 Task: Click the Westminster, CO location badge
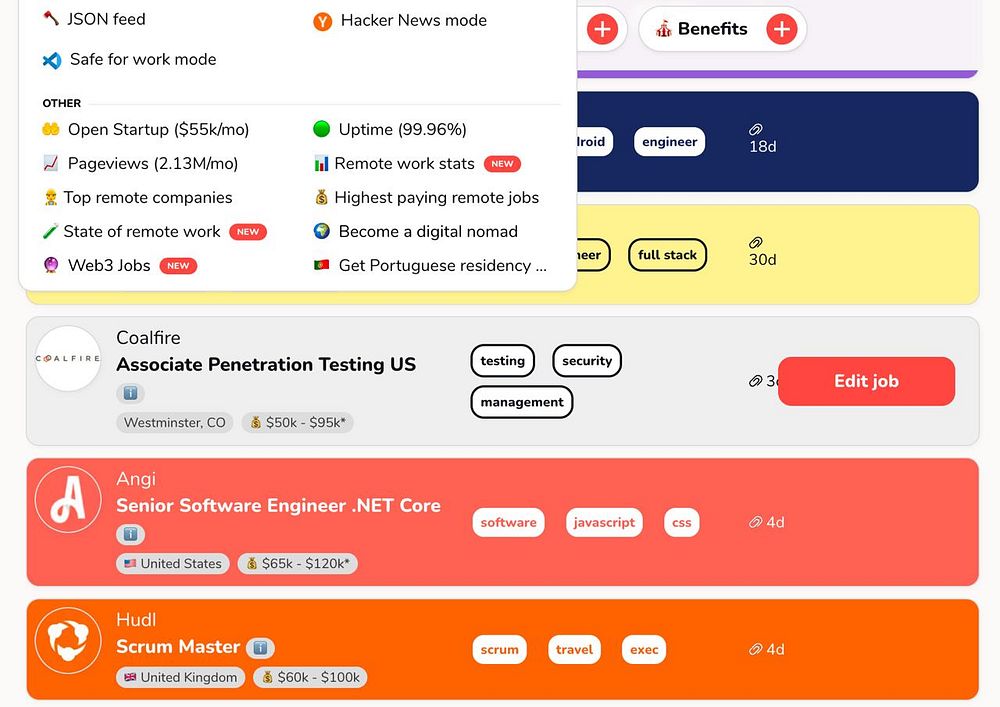[175, 423]
